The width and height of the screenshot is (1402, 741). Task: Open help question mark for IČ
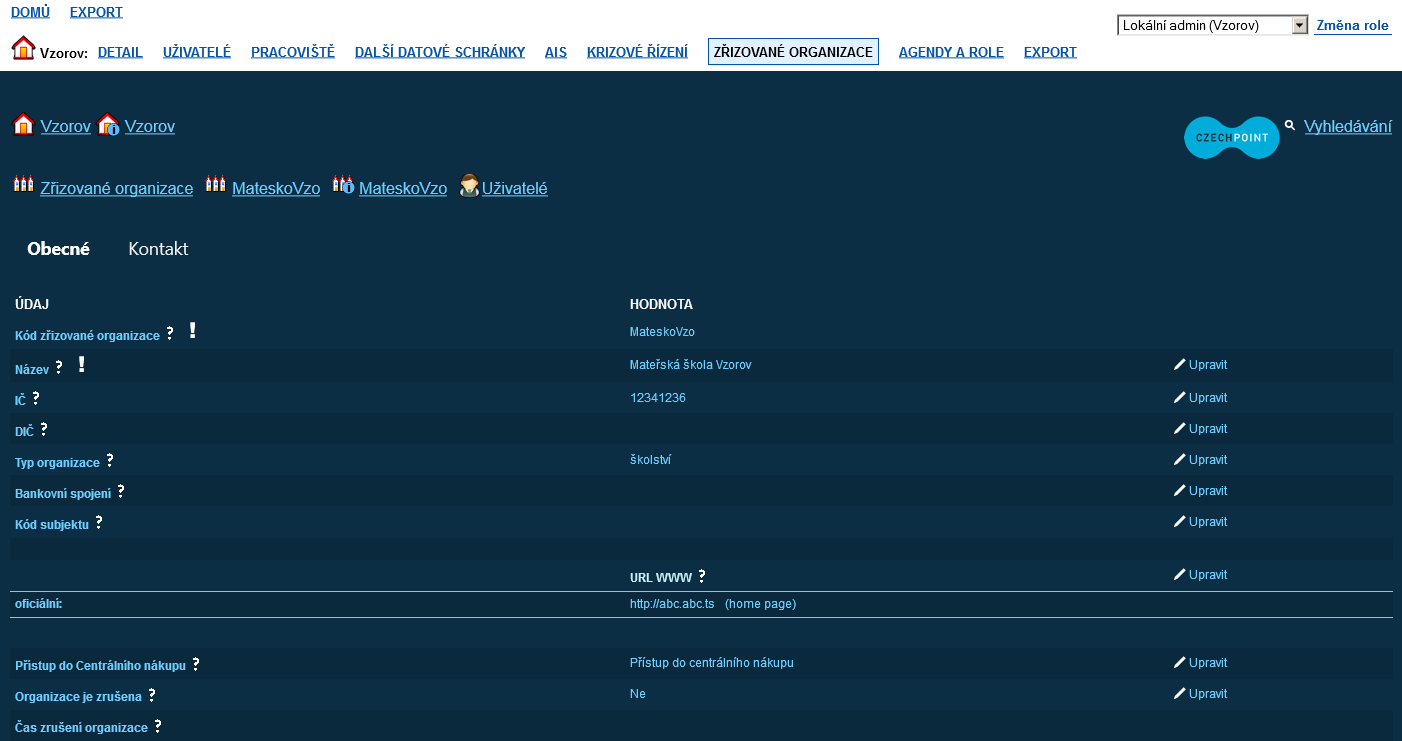coord(36,398)
